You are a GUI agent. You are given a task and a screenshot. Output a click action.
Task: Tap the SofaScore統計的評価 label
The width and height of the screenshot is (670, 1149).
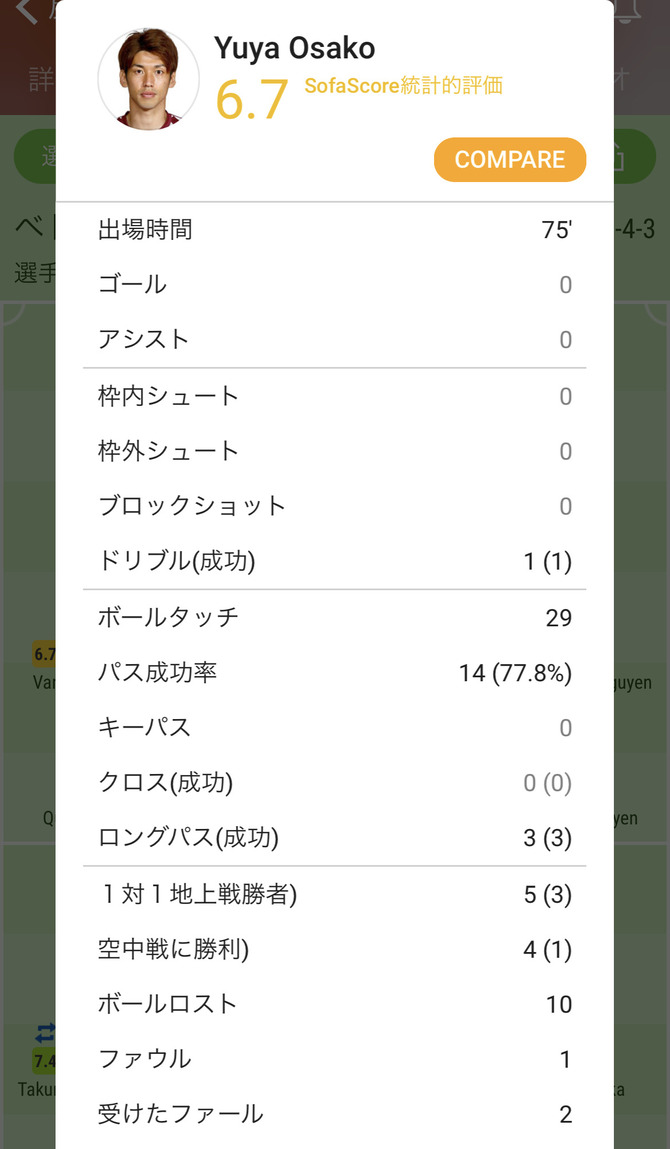point(403,86)
